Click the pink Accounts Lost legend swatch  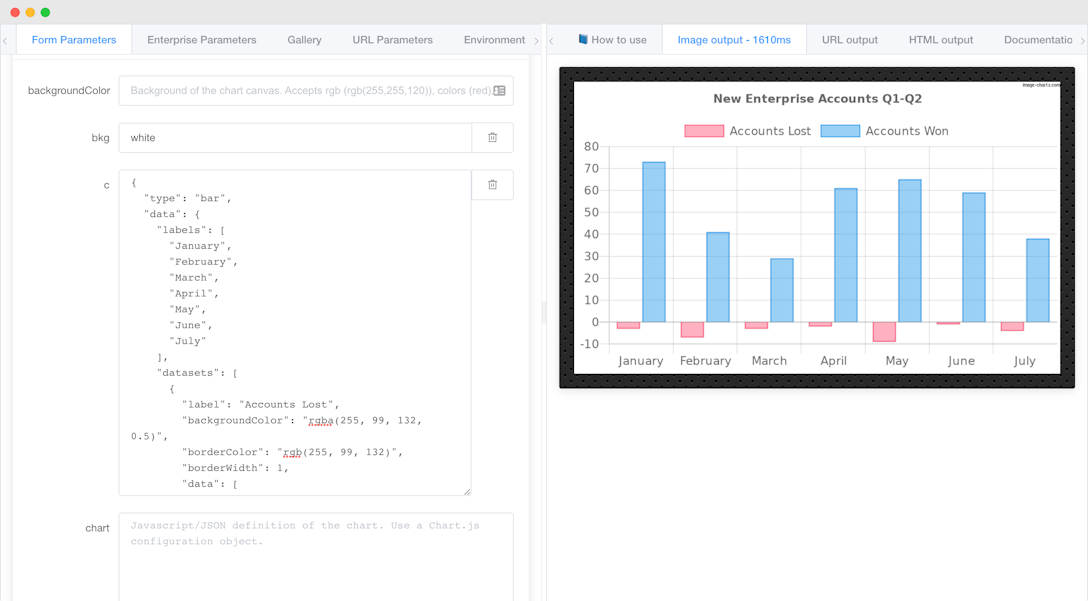(703, 131)
